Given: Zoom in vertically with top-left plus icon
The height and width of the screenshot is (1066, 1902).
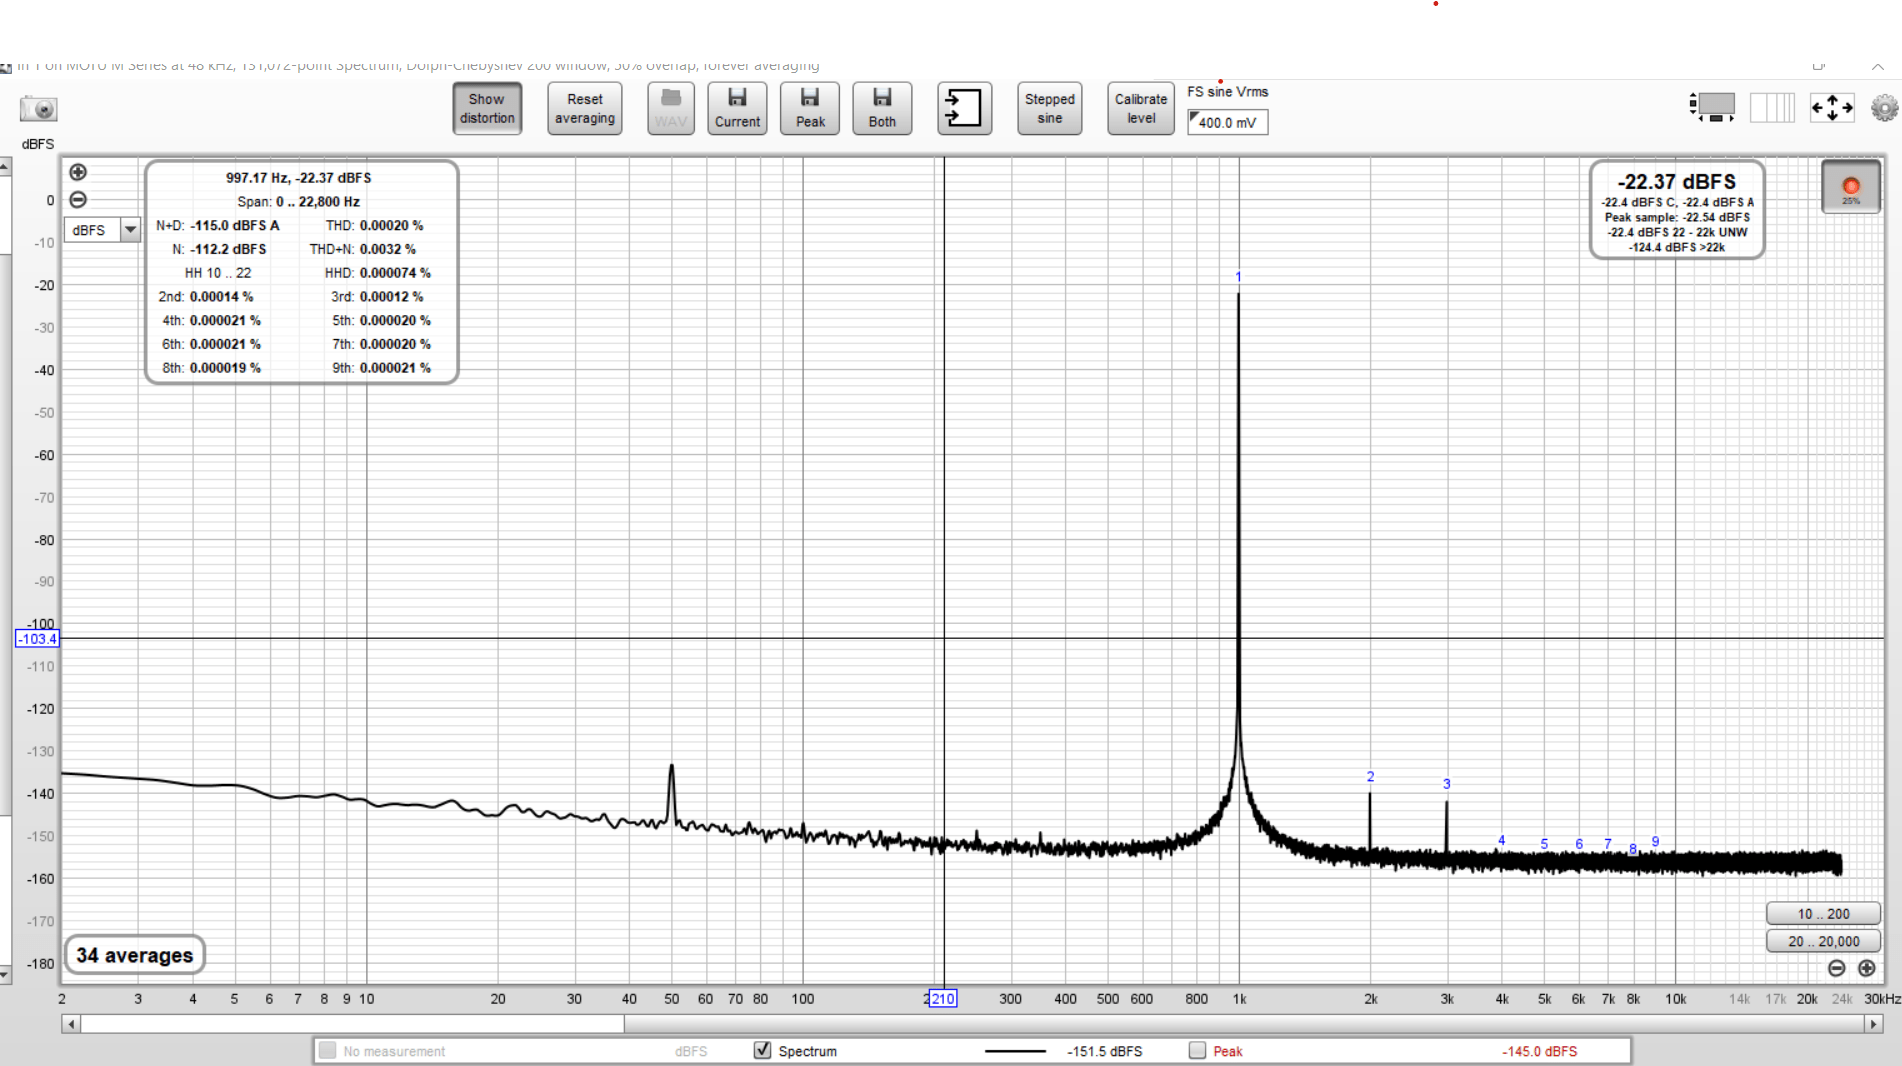Looking at the screenshot, I should (x=78, y=172).
